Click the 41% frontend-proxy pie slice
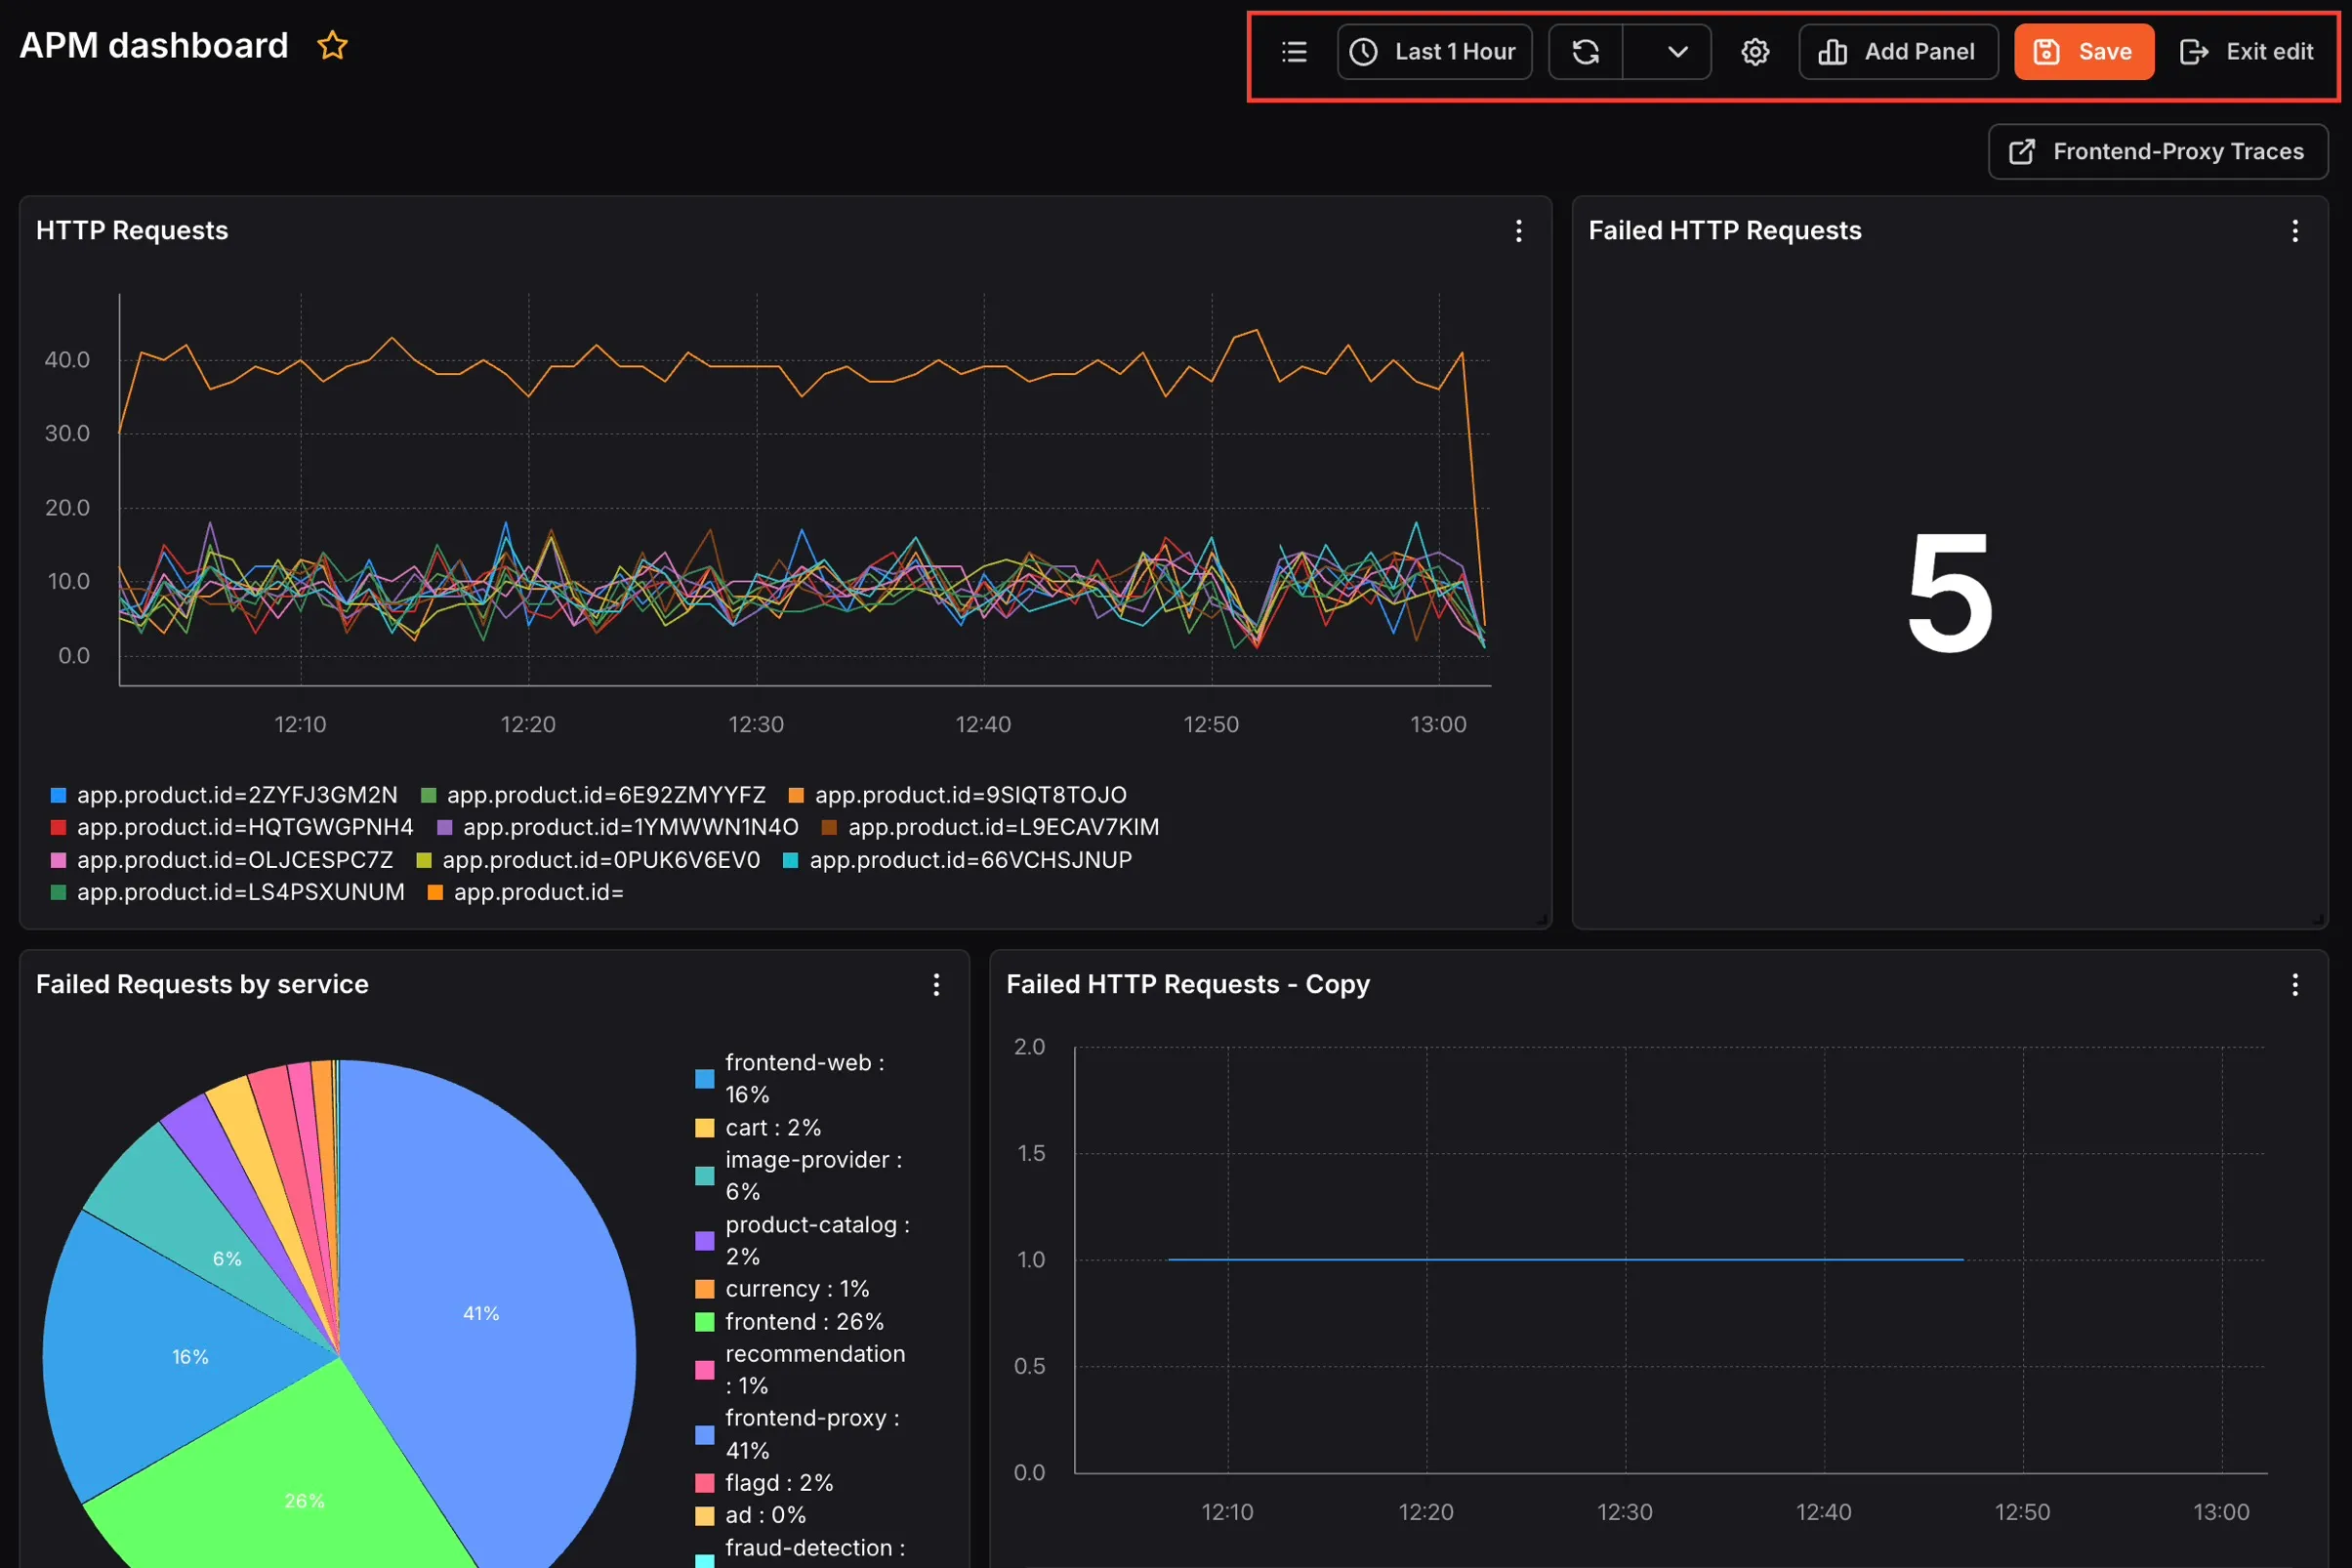Viewport: 2352px width, 1568px height. pos(481,1313)
